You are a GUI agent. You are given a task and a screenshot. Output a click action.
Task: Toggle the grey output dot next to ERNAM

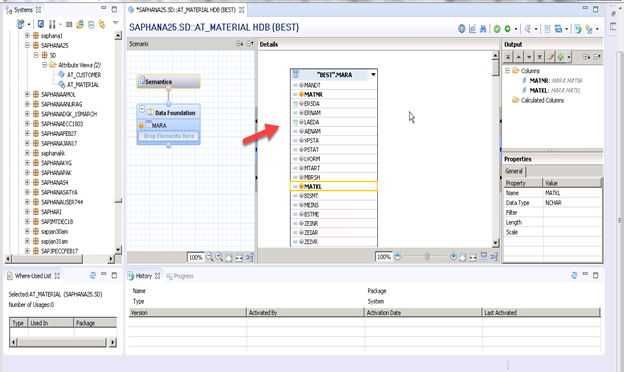click(x=301, y=113)
